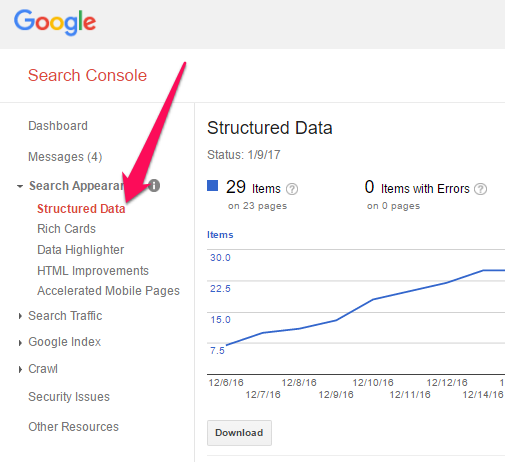The image size is (505, 462).
Task: Click the 12/8/16 date on chart axis
Action: tap(299, 382)
